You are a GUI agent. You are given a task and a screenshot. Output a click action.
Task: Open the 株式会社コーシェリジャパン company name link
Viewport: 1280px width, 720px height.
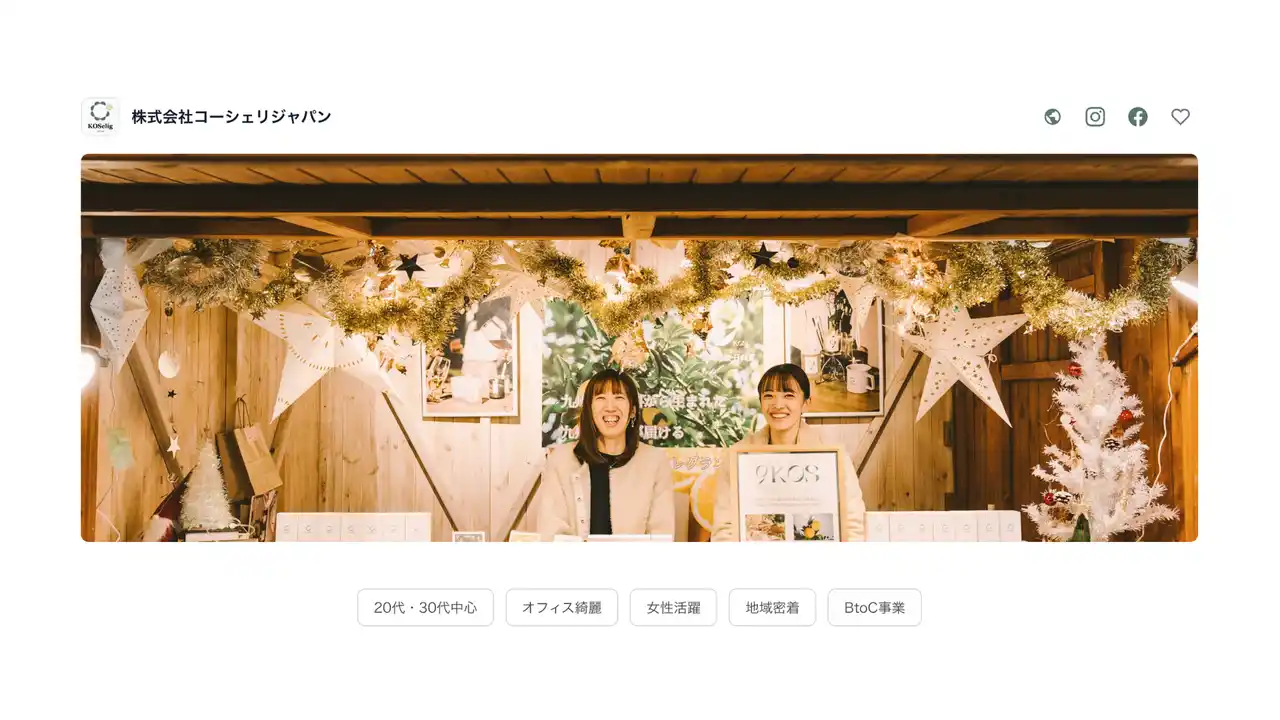(x=231, y=117)
